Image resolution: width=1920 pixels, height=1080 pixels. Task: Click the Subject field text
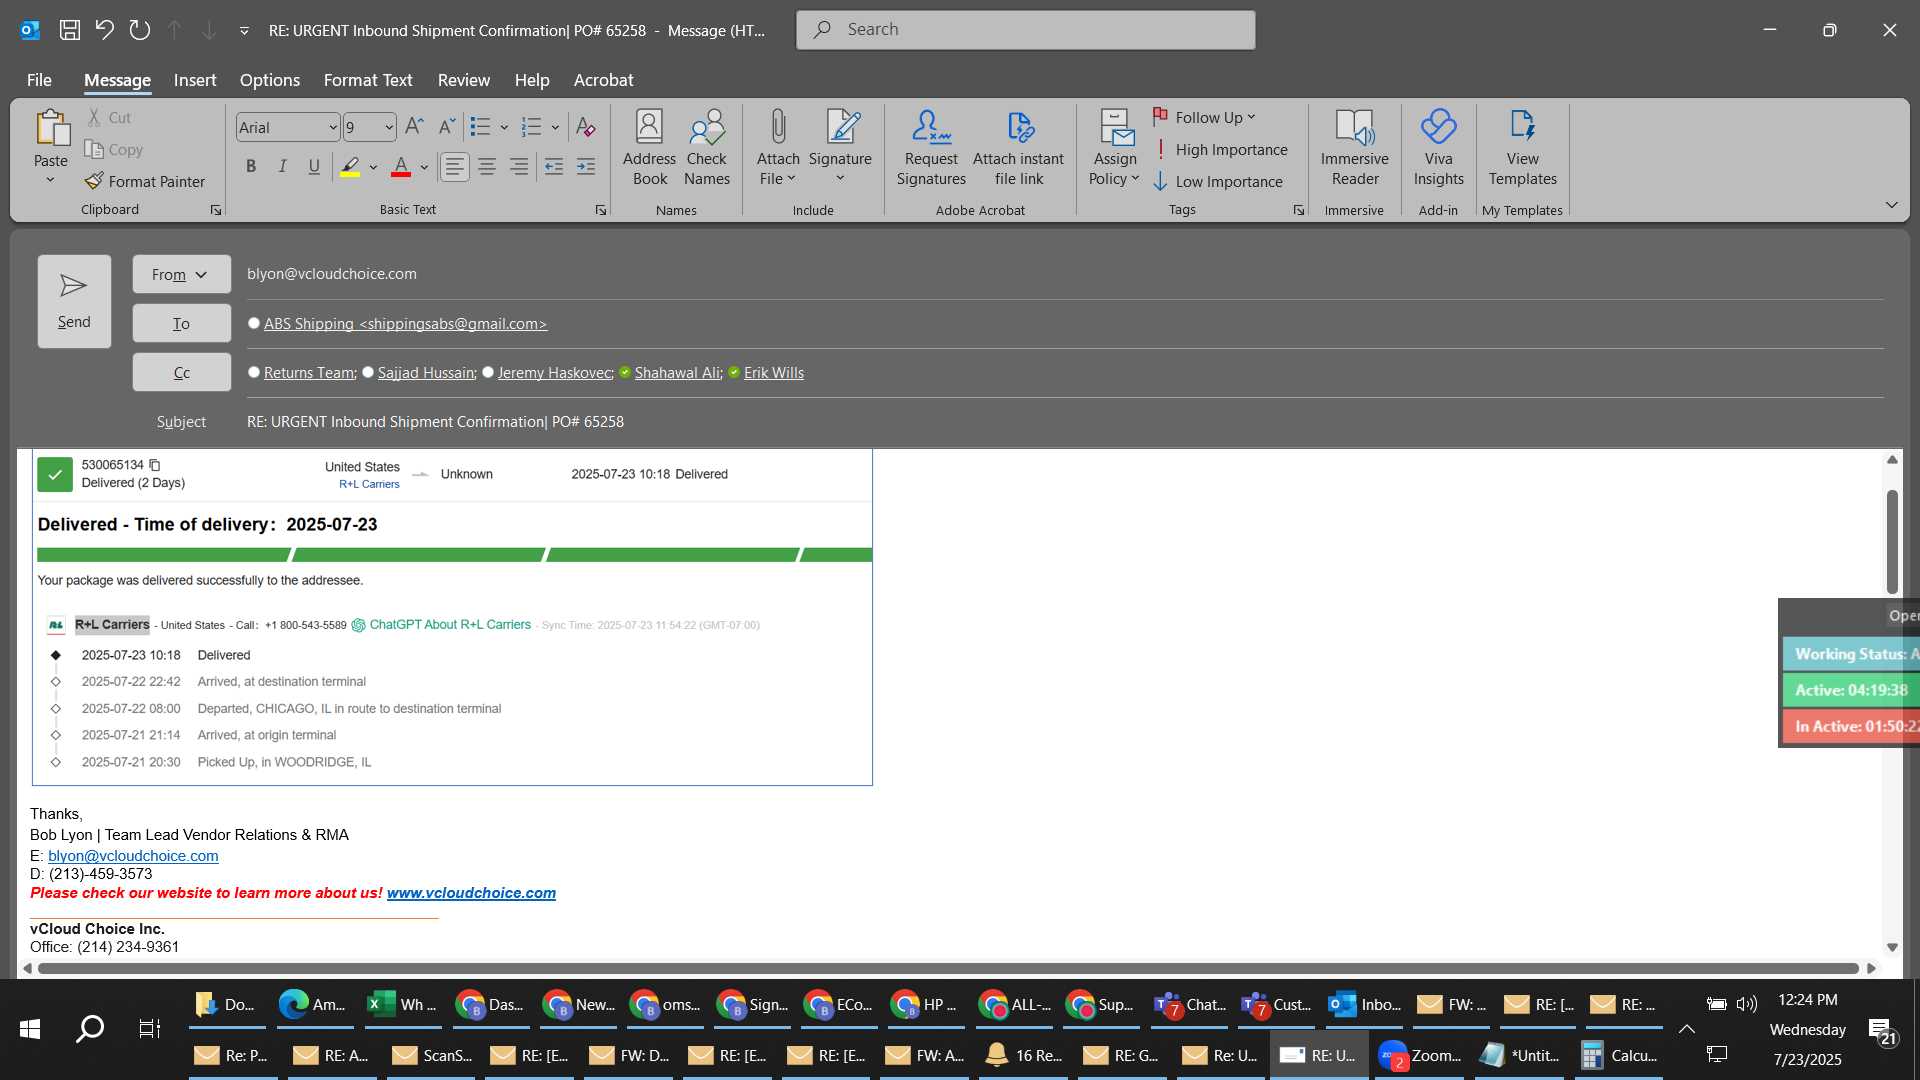[435, 422]
